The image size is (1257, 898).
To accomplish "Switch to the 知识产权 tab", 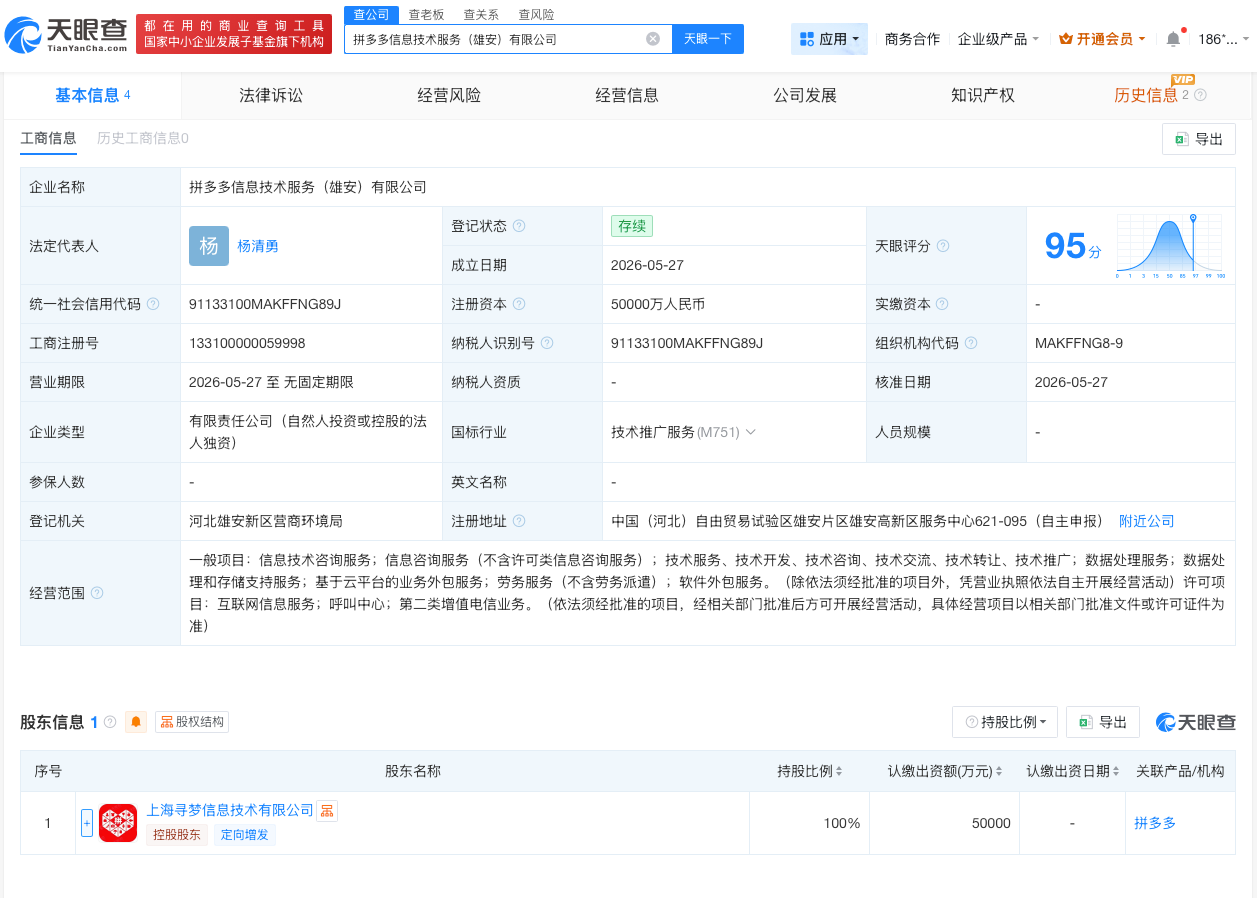I will pyautogui.click(x=983, y=95).
